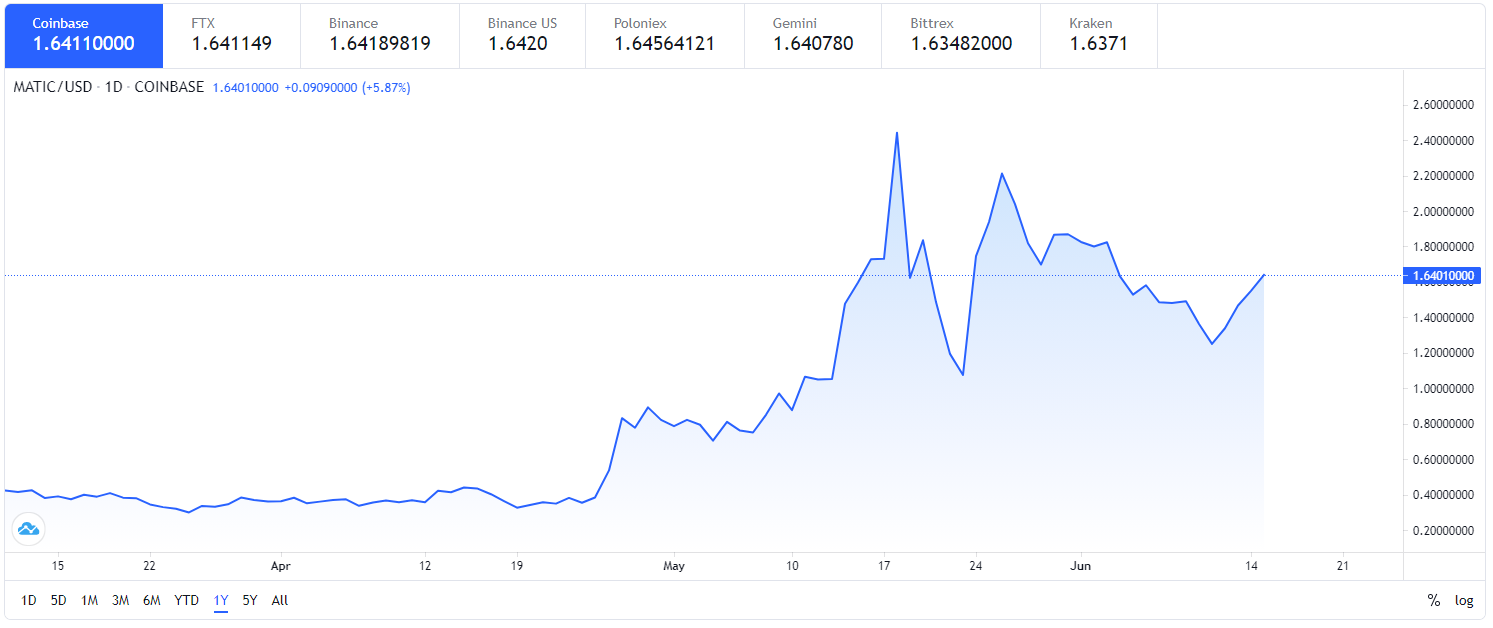Click the 2.40000000 price axis label

pos(1443,141)
